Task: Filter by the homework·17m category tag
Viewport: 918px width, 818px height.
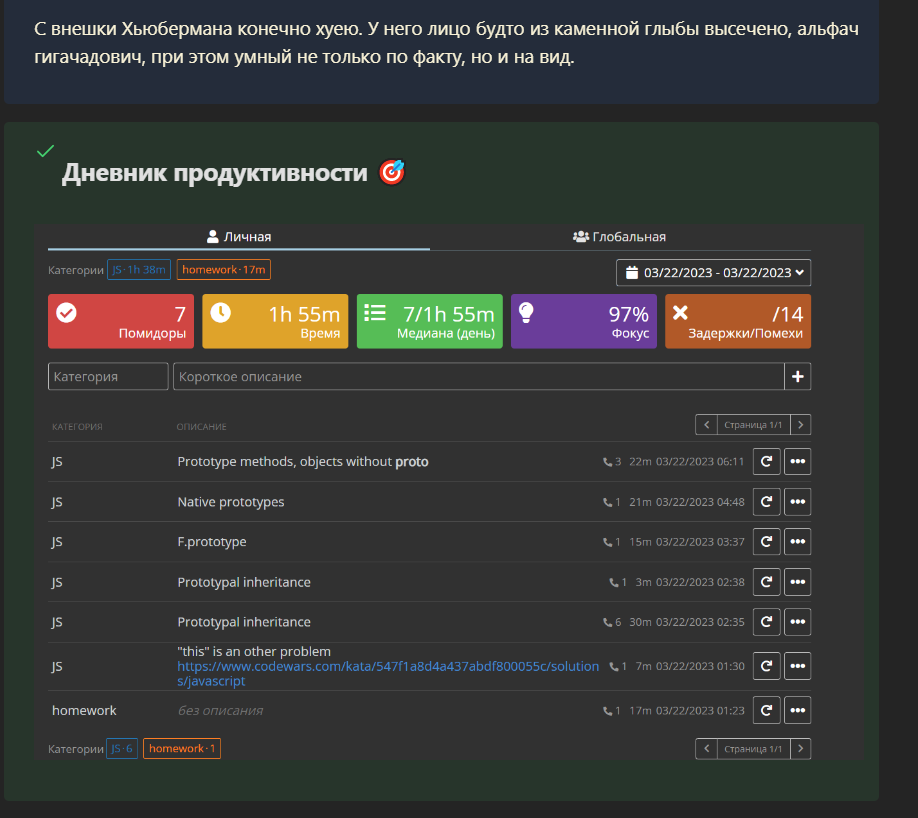Action: point(224,270)
